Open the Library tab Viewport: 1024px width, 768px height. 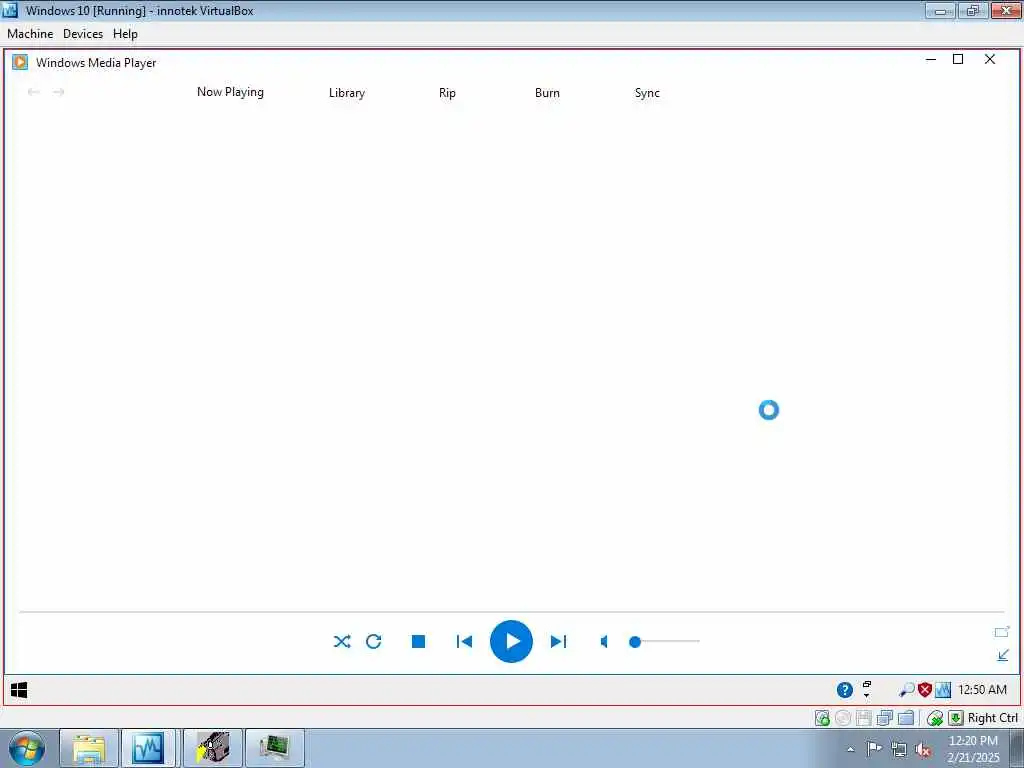[347, 93]
